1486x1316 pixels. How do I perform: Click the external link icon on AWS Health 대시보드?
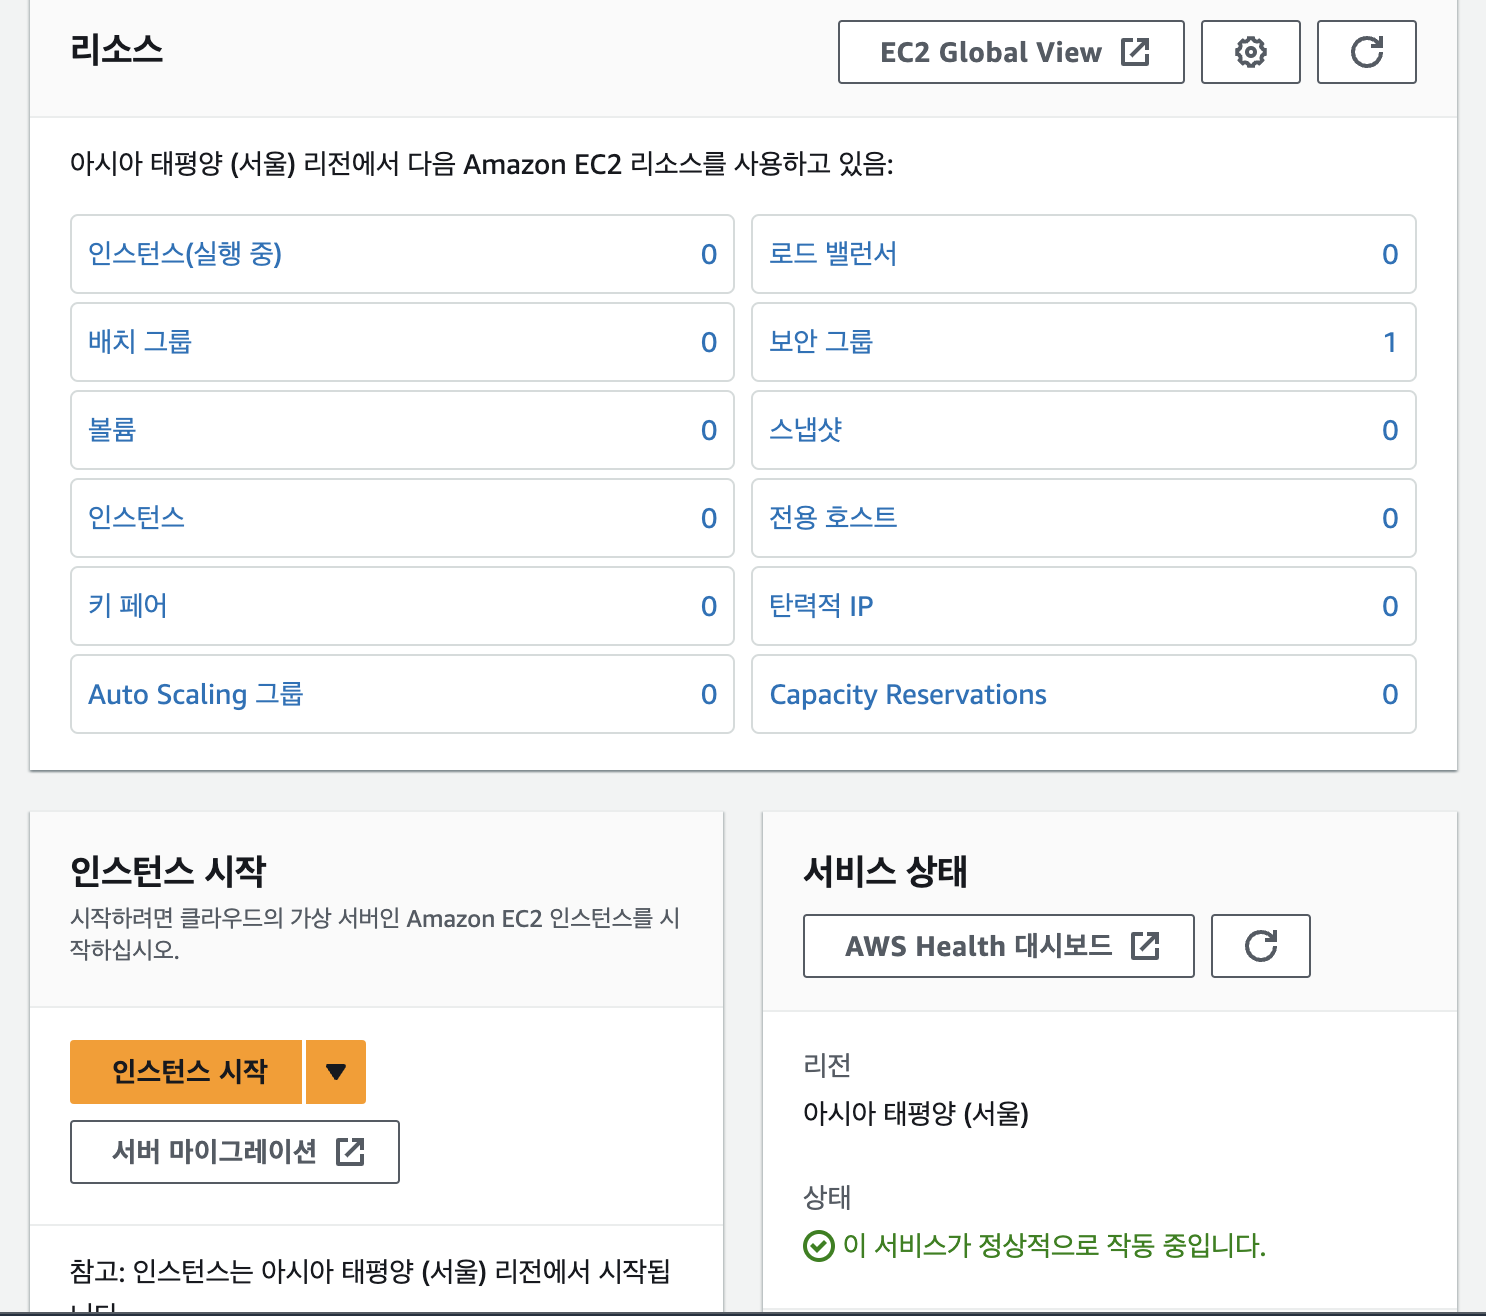pyautogui.click(x=1146, y=945)
